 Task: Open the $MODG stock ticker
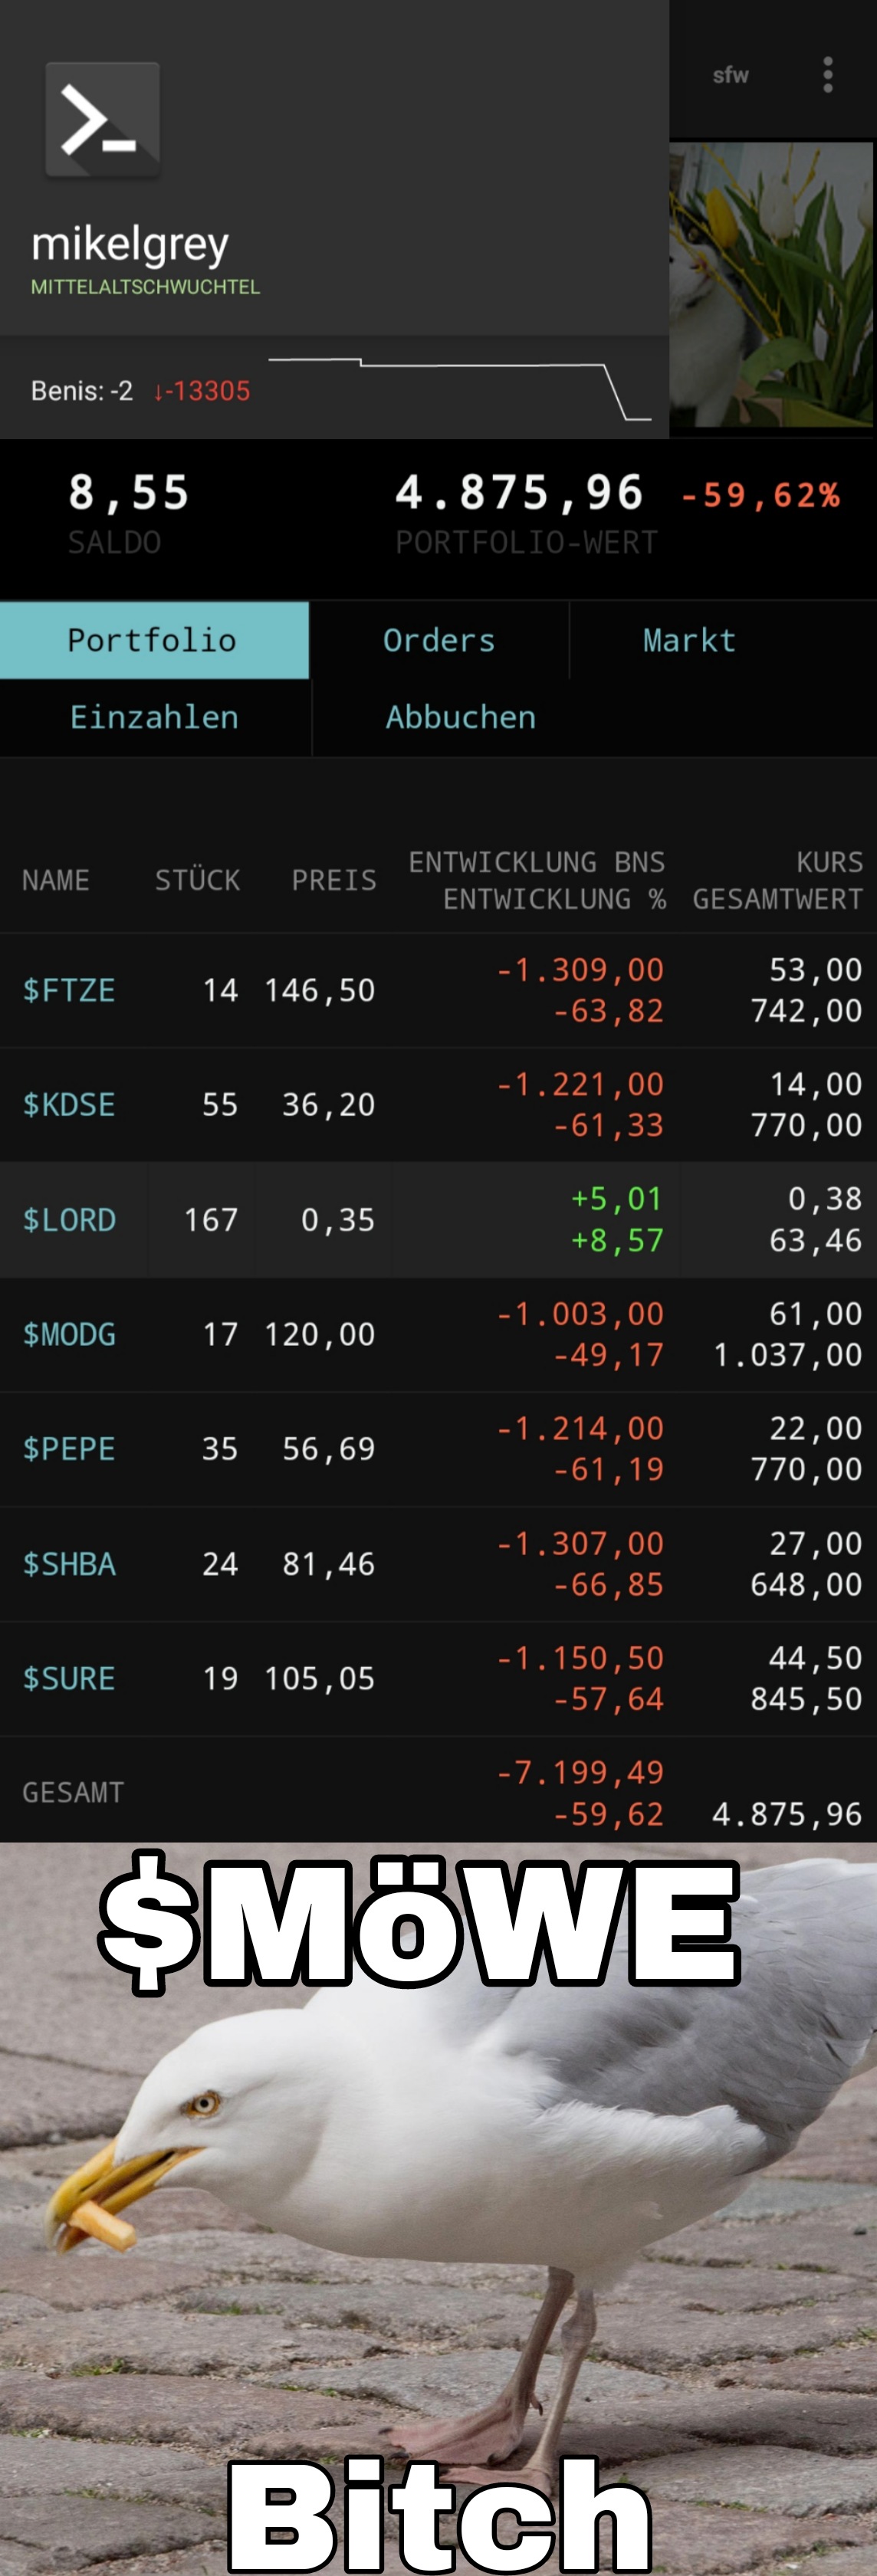pos(69,1334)
